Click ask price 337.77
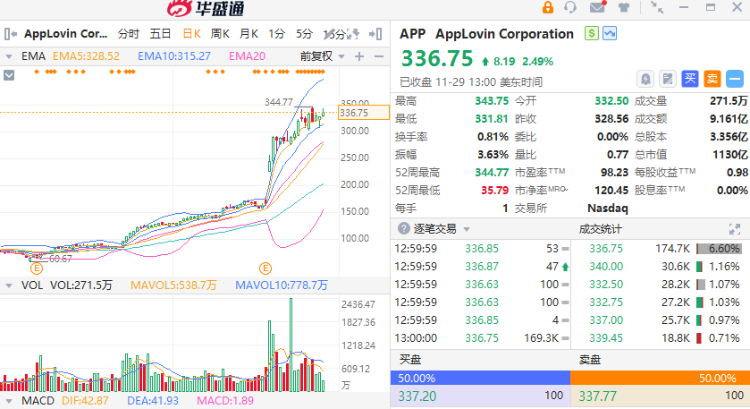Image resolution: width=750 pixels, height=409 pixels. [x=597, y=396]
